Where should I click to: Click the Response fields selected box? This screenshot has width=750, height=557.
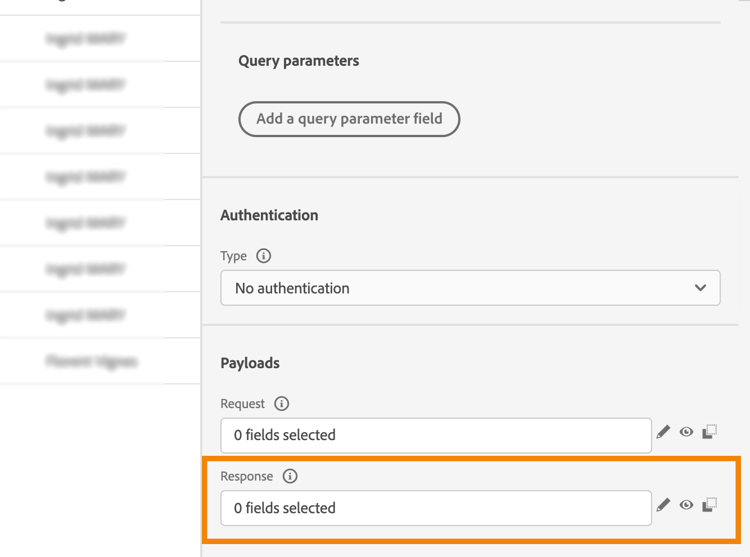[x=436, y=508]
